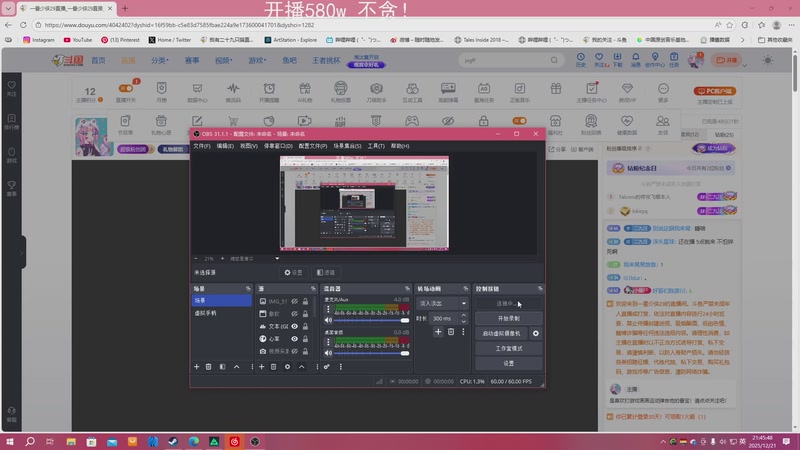Enable 工作室模式 studio mode

point(509,348)
